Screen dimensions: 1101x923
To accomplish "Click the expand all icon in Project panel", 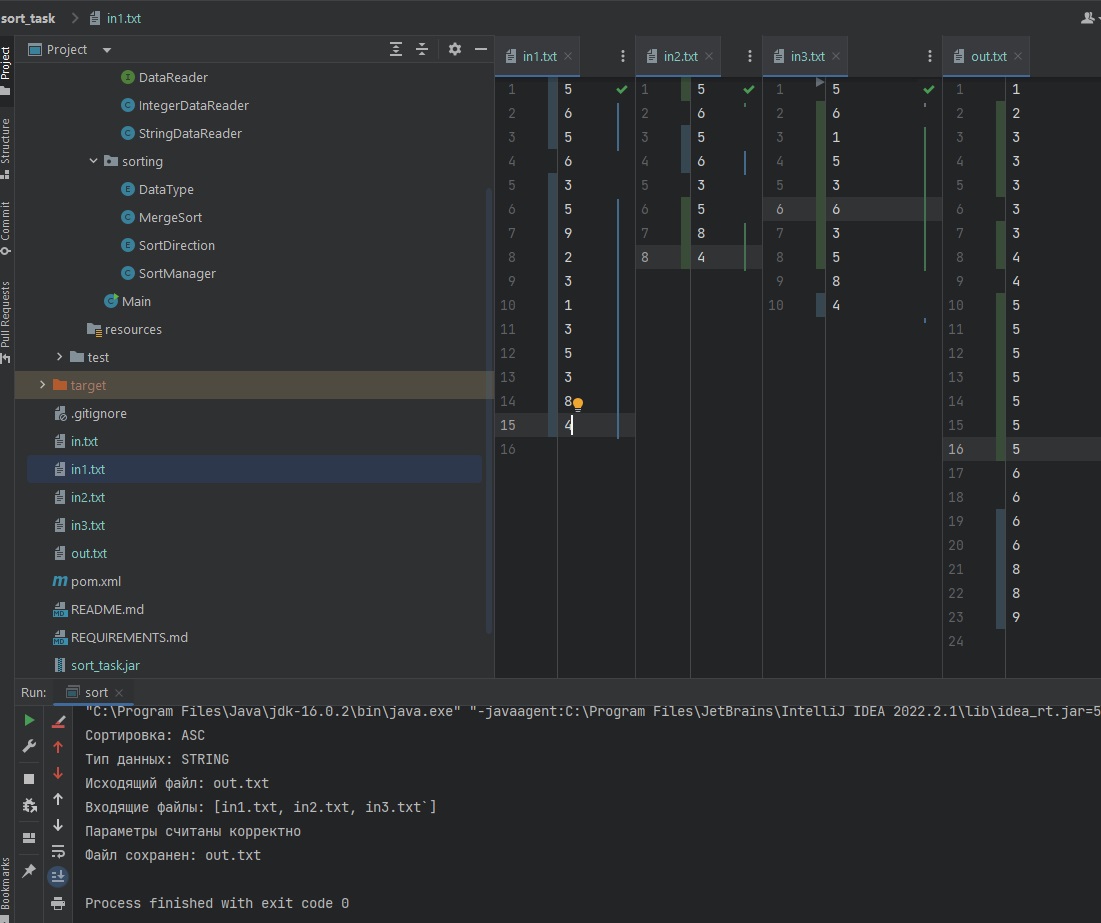I will coord(396,49).
